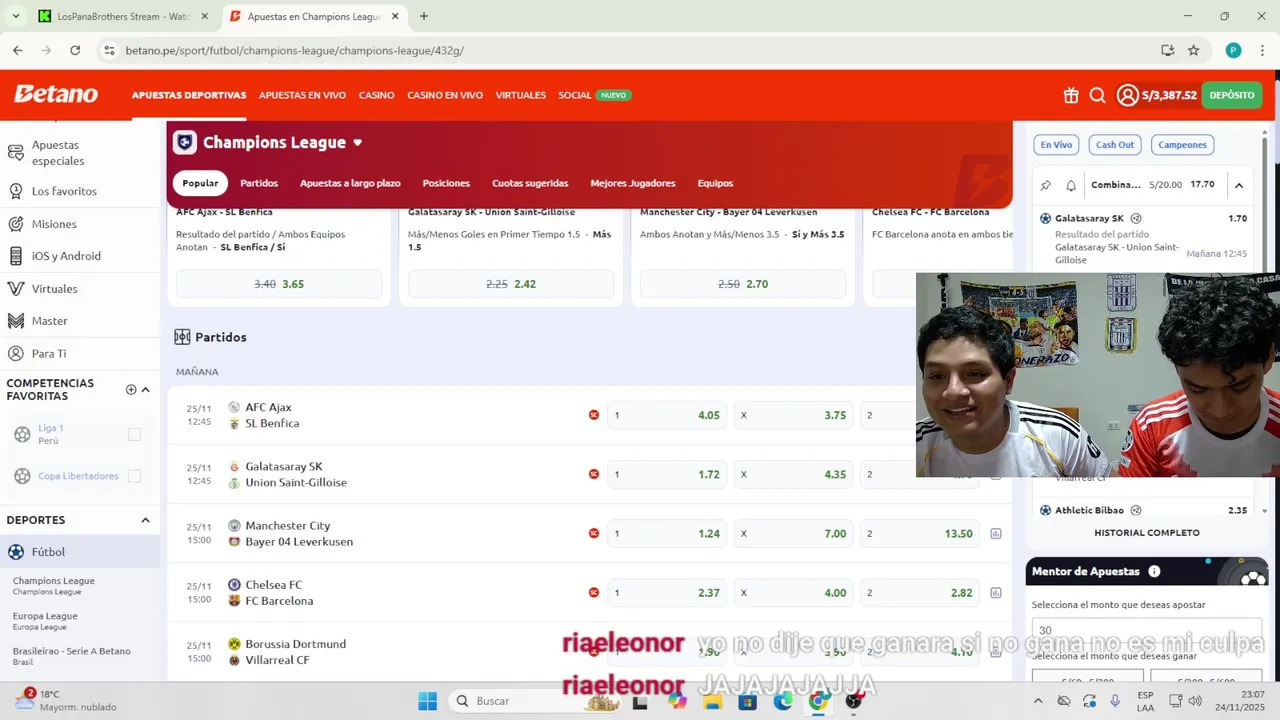This screenshot has width=1280, height=720.
Task: Click bet builder badge for AFC Ajax match
Action: (x=594, y=415)
